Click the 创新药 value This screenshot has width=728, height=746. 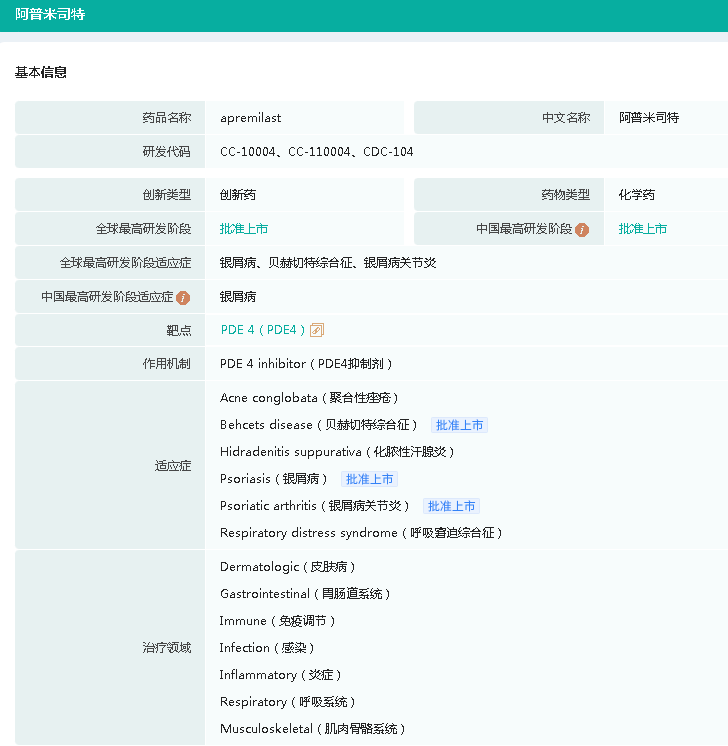pyautogui.click(x=237, y=195)
